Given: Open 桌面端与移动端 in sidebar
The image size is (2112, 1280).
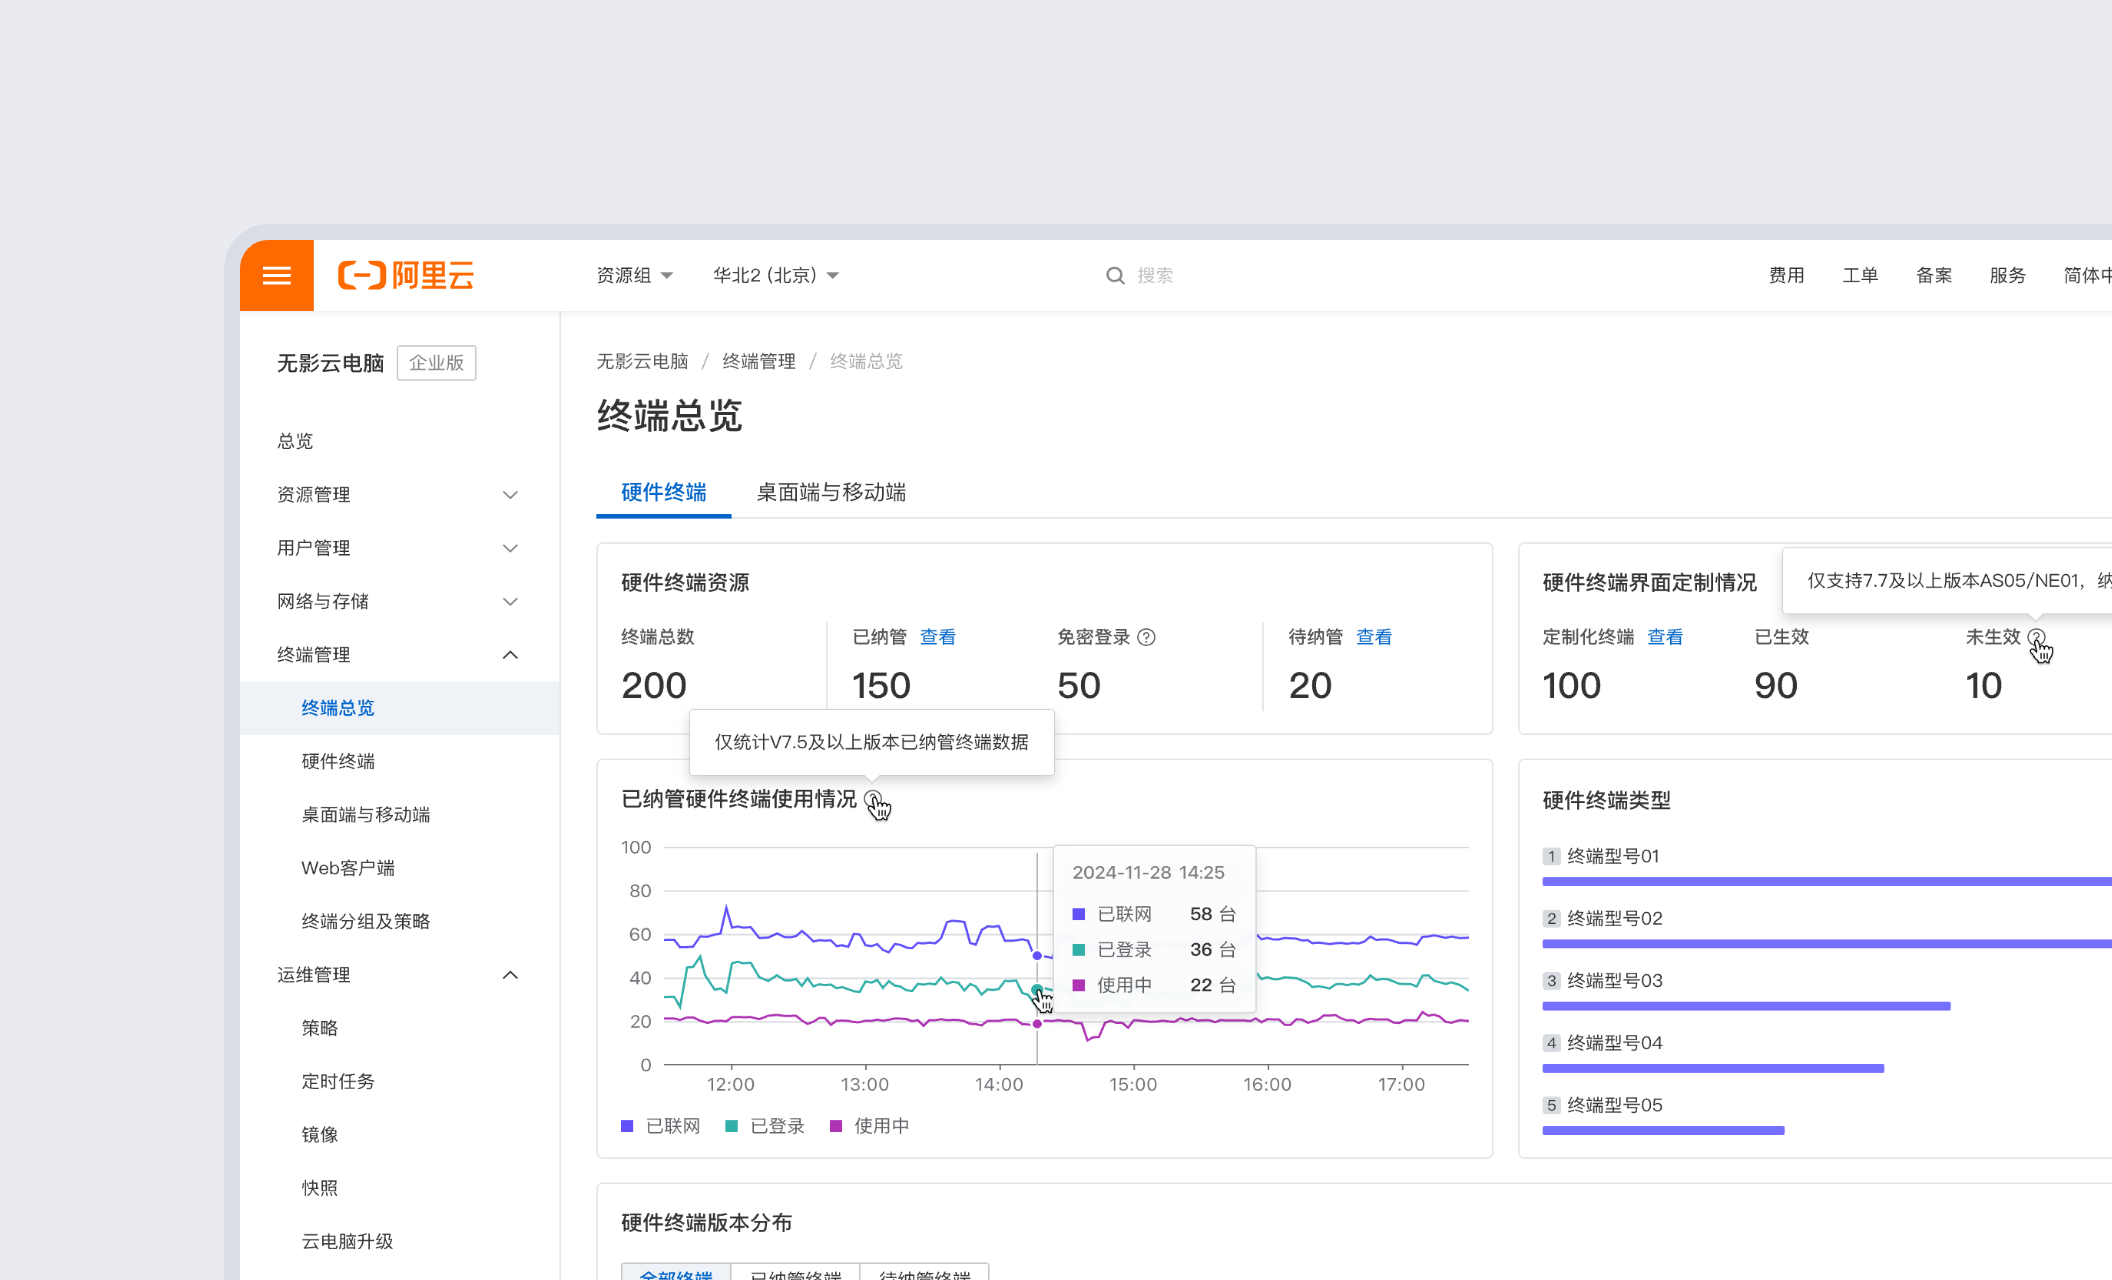Looking at the screenshot, I should click(399, 815).
